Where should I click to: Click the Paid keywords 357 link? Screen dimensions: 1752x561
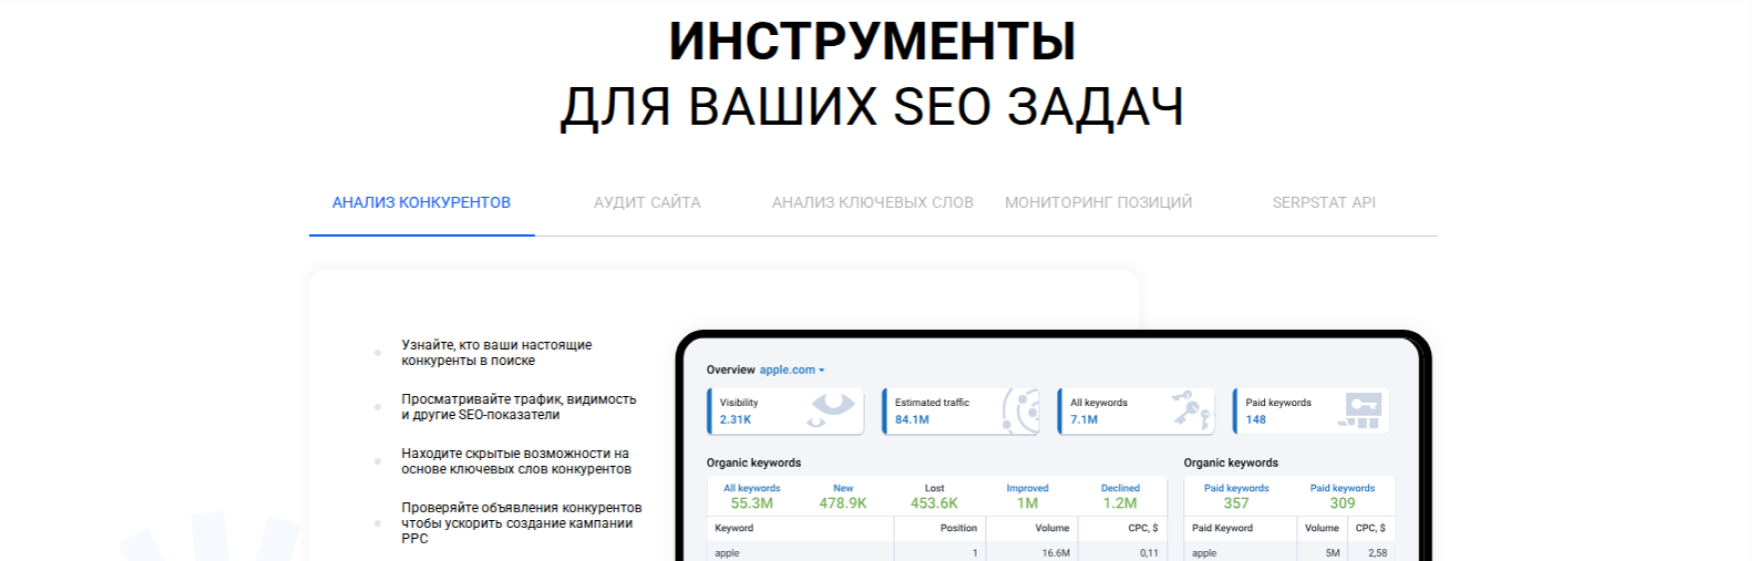(1236, 497)
